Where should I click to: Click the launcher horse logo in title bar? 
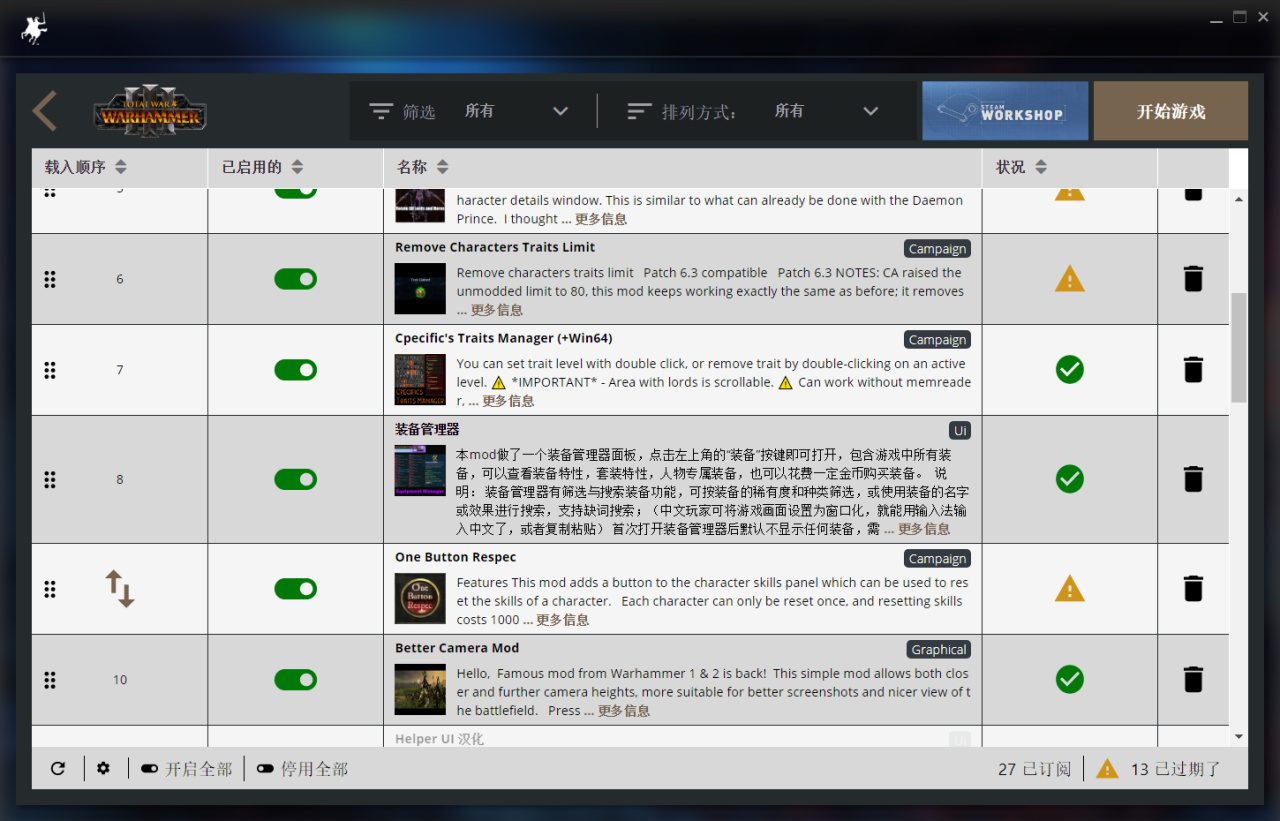point(34,29)
